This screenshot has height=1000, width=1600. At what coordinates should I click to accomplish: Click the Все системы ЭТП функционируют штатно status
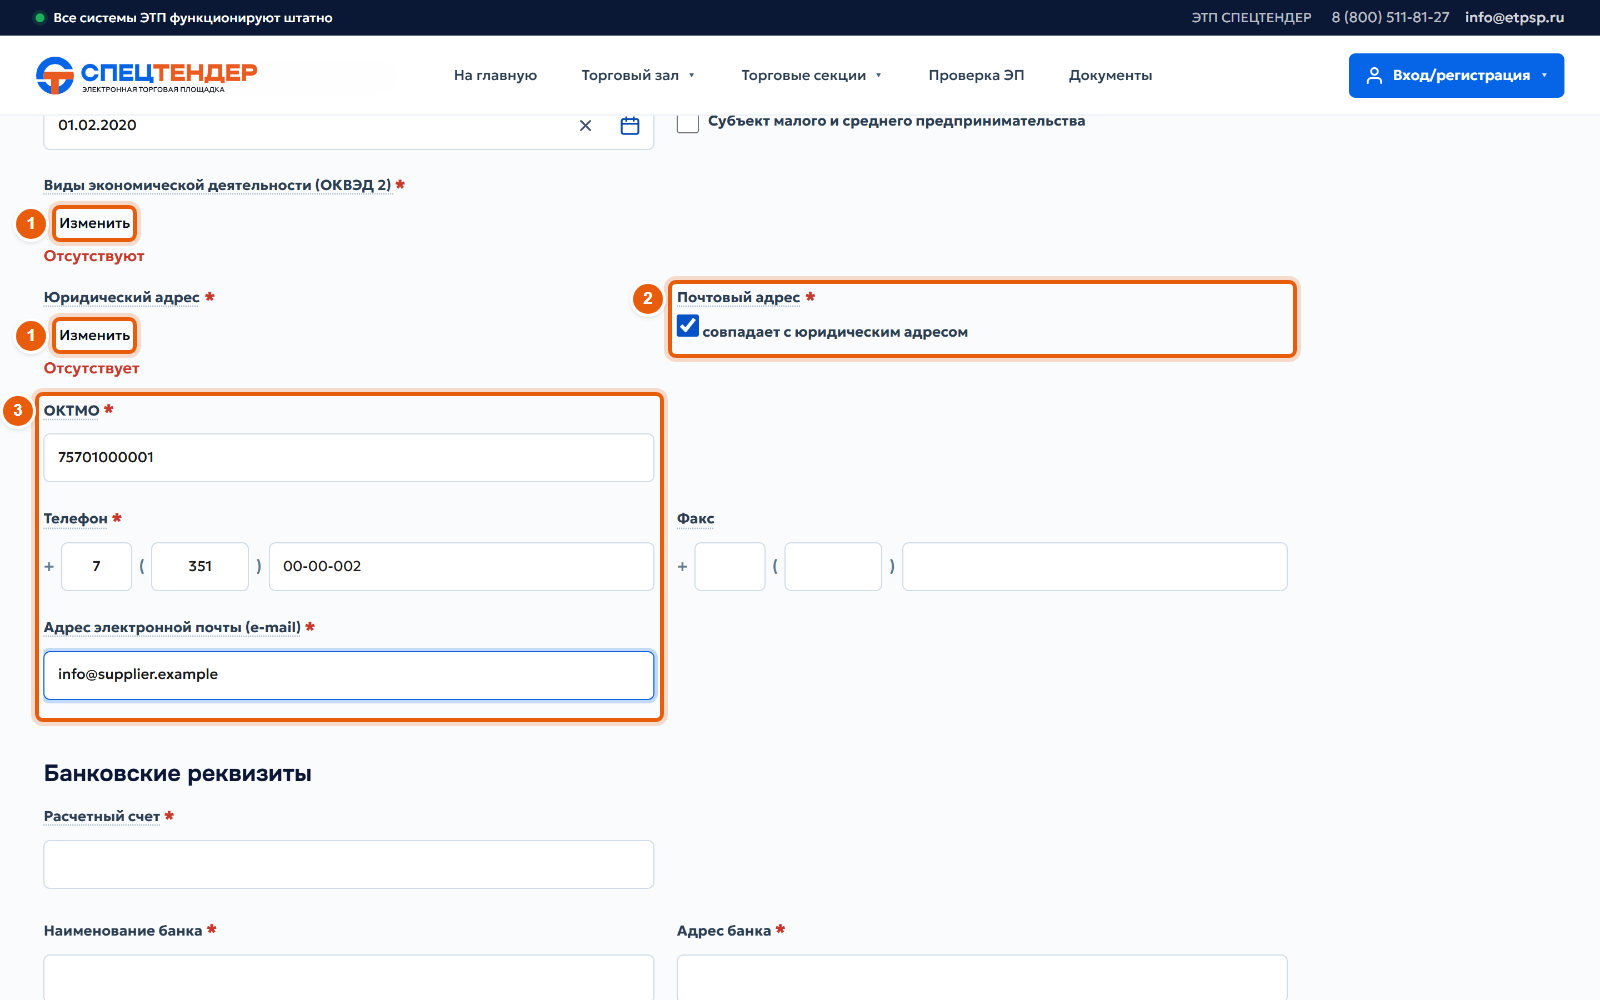(192, 17)
